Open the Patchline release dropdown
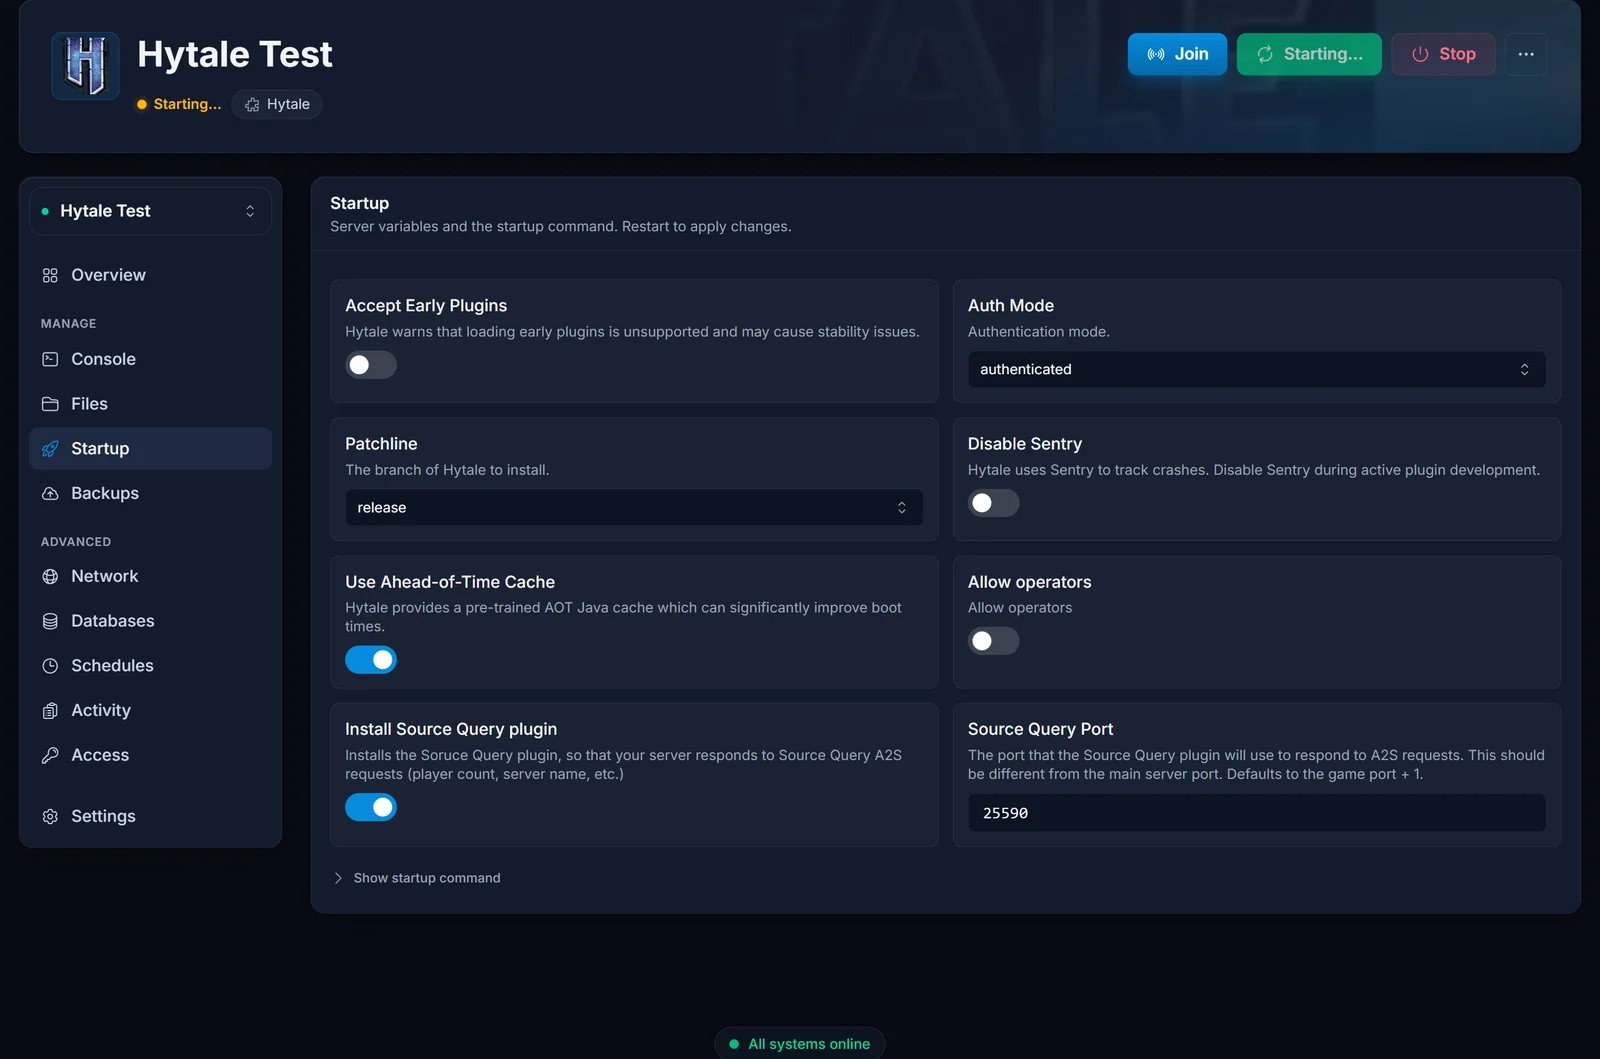The height and width of the screenshot is (1059, 1600). click(634, 507)
